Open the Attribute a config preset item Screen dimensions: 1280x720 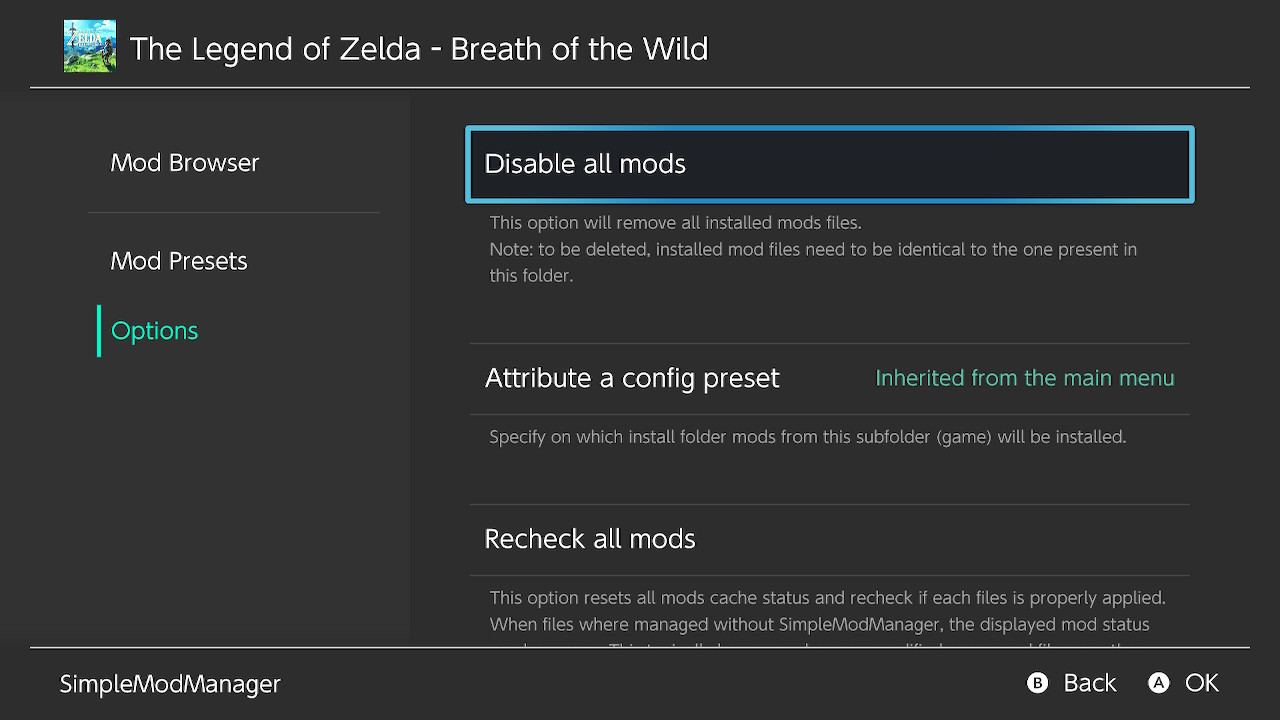[x=830, y=379]
